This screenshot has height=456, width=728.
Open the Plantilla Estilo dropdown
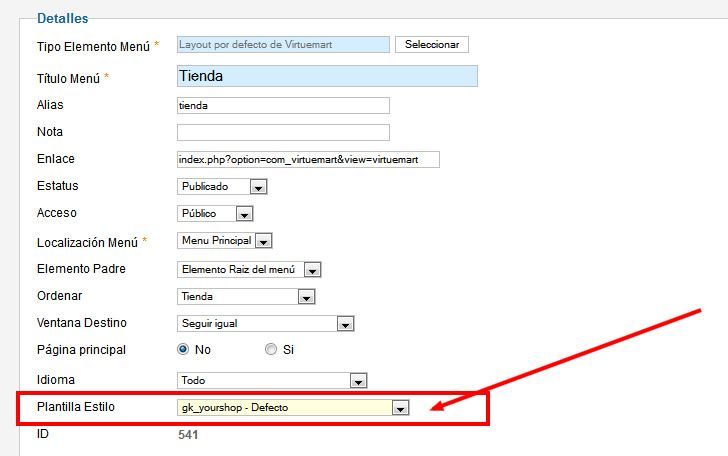pyautogui.click(x=293, y=407)
